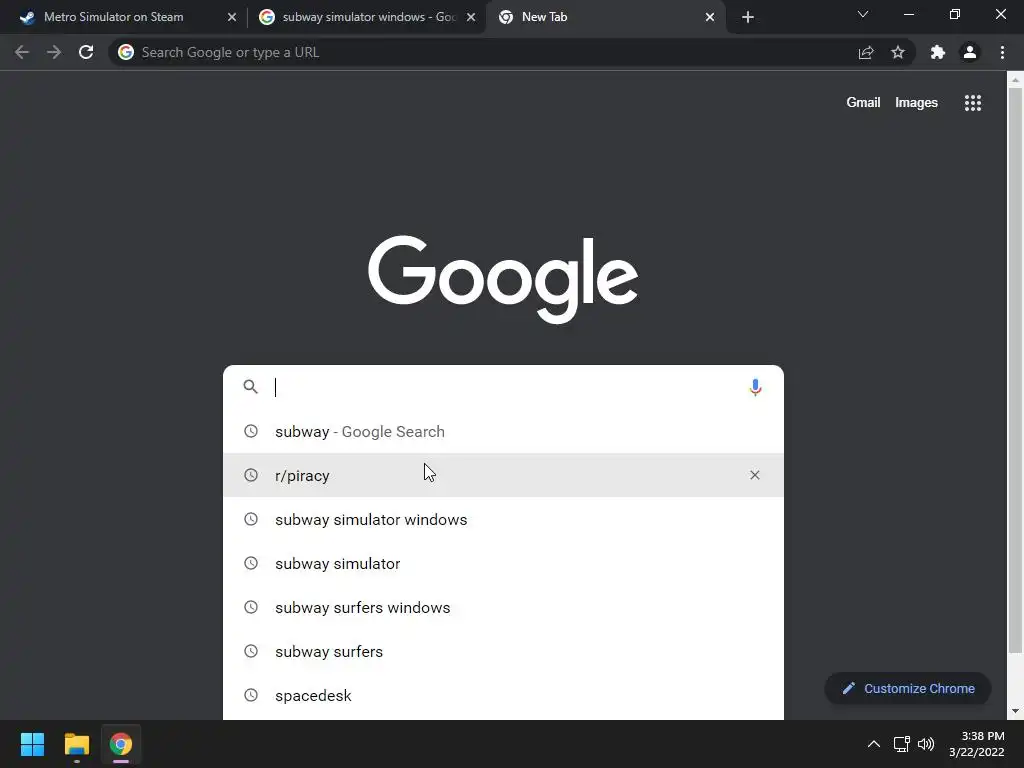Image resolution: width=1024 pixels, height=768 pixels.
Task: Click the browser forward arrow
Action: click(54, 52)
